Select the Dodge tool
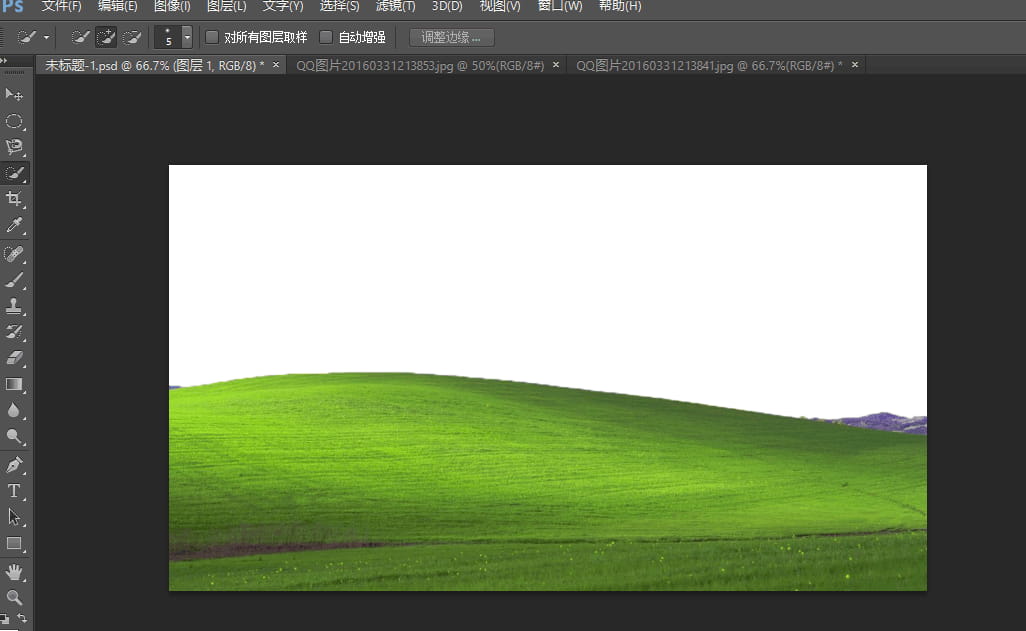This screenshot has height=631, width=1026. click(x=14, y=437)
